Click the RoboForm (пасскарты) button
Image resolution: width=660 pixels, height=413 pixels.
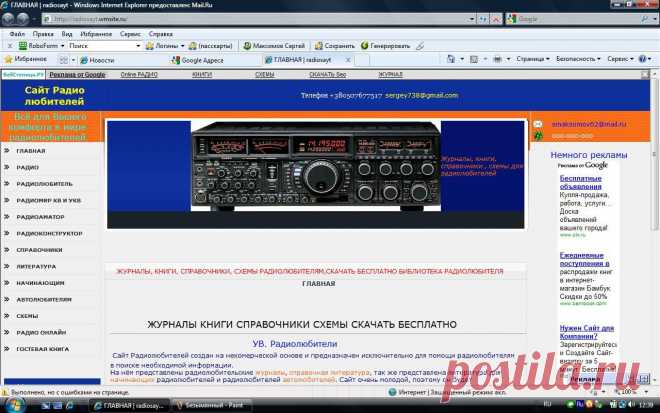click(x=210, y=45)
